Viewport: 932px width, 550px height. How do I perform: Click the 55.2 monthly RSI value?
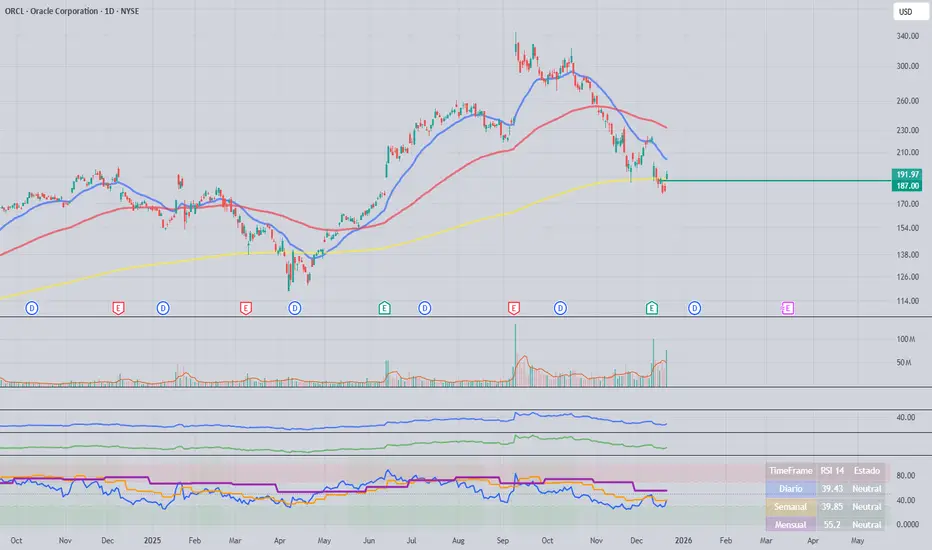[x=832, y=524]
